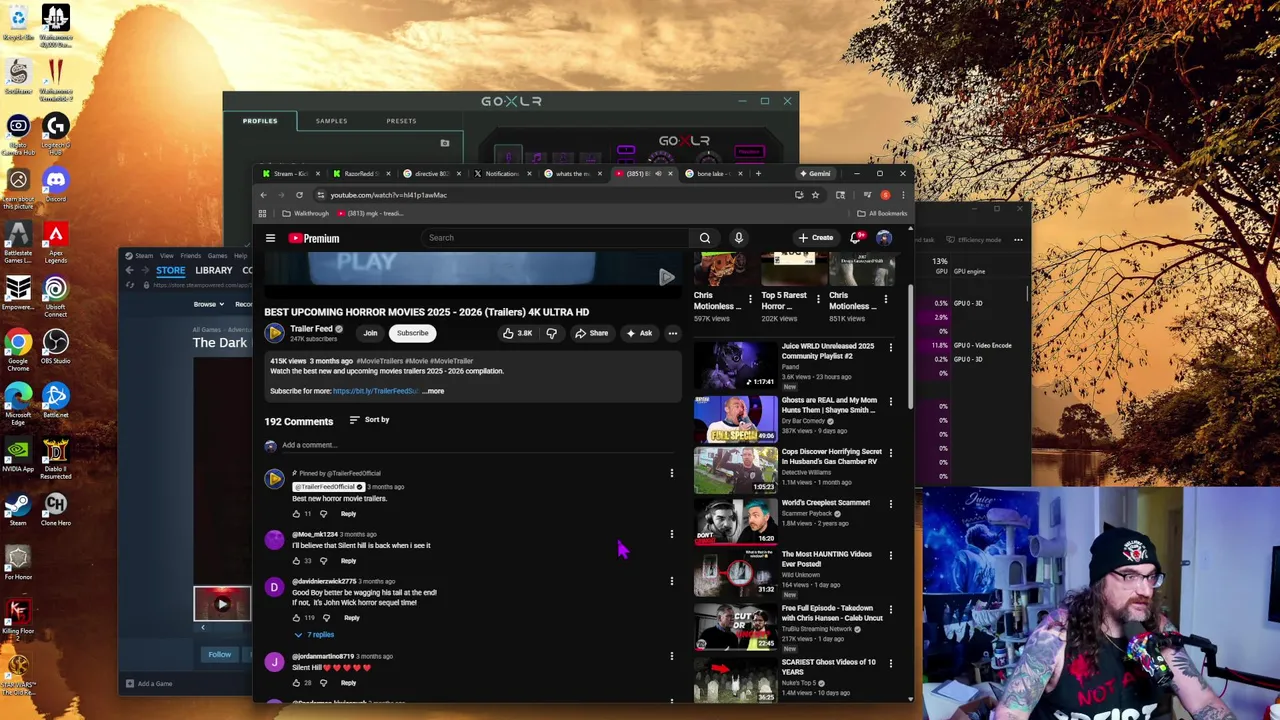Like the pinned TrailerFeedOfficial comment

click(296, 514)
